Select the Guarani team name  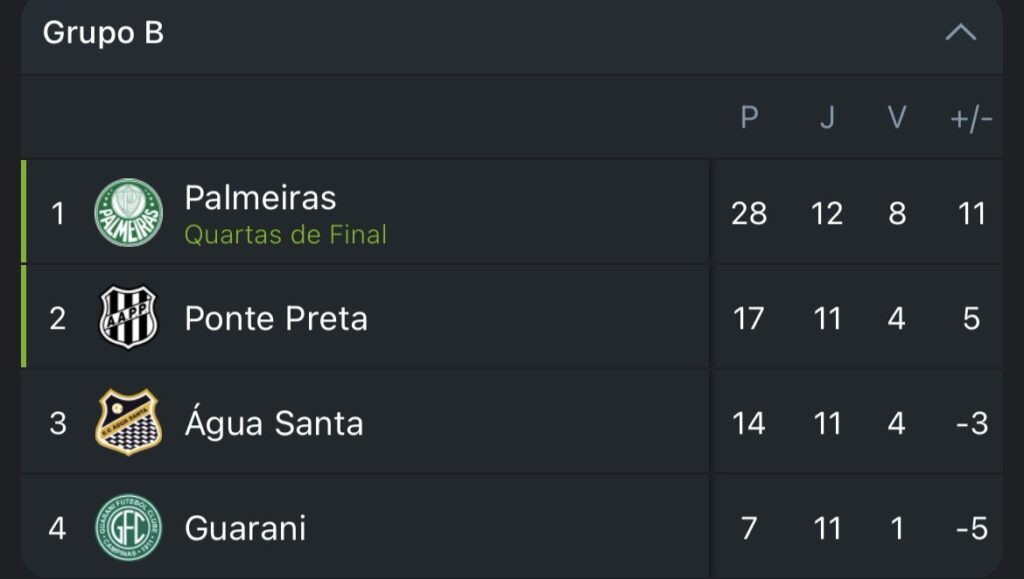245,527
